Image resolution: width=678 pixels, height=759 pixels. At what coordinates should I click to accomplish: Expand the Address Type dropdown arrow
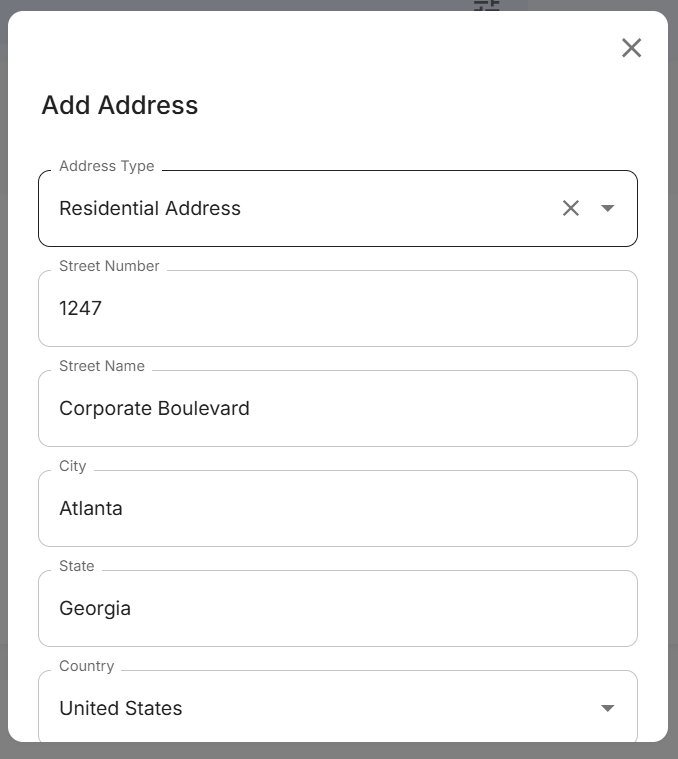coord(607,208)
